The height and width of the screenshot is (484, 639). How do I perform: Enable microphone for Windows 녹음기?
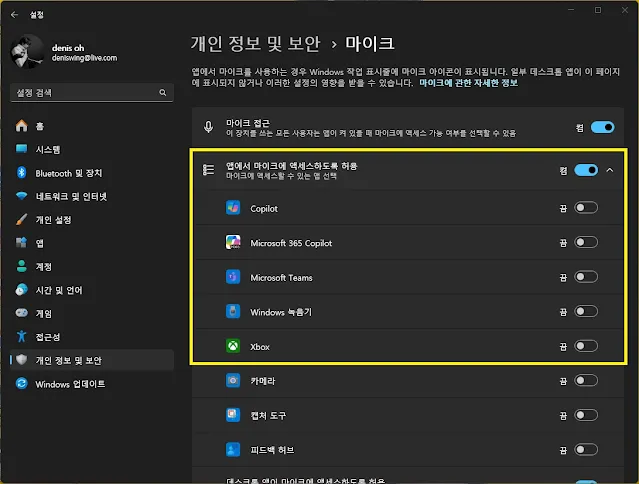point(586,312)
